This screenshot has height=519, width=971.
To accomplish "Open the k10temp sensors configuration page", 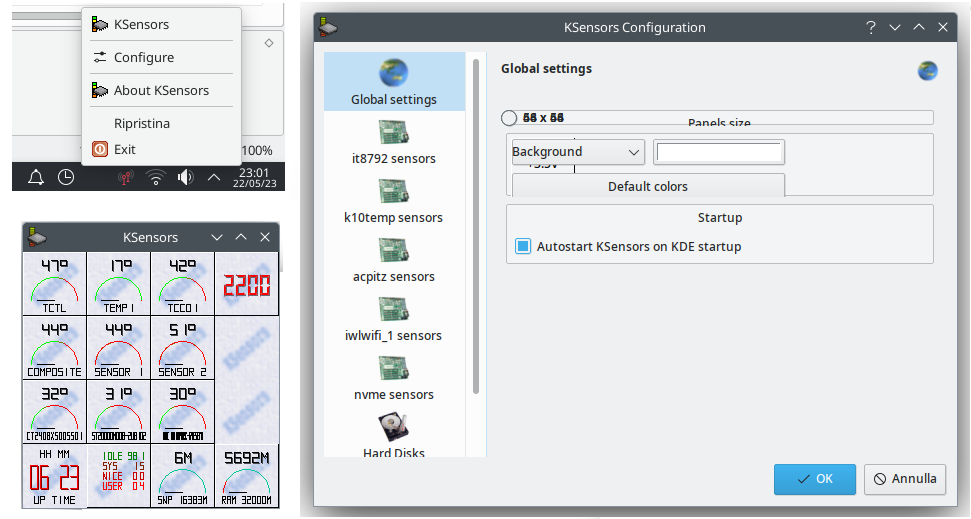I will 394,192.
